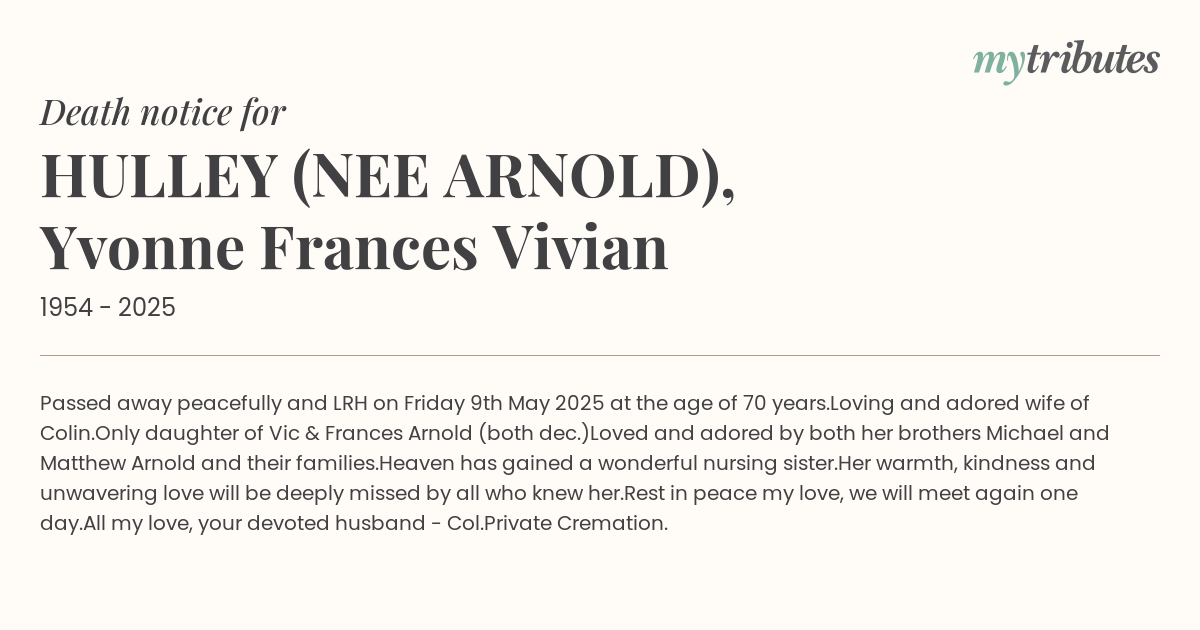Image resolution: width=1200 pixels, height=630 pixels.
Task: Click the word 'ARNOLD' in the heading
Action: pyautogui.click(x=574, y=176)
